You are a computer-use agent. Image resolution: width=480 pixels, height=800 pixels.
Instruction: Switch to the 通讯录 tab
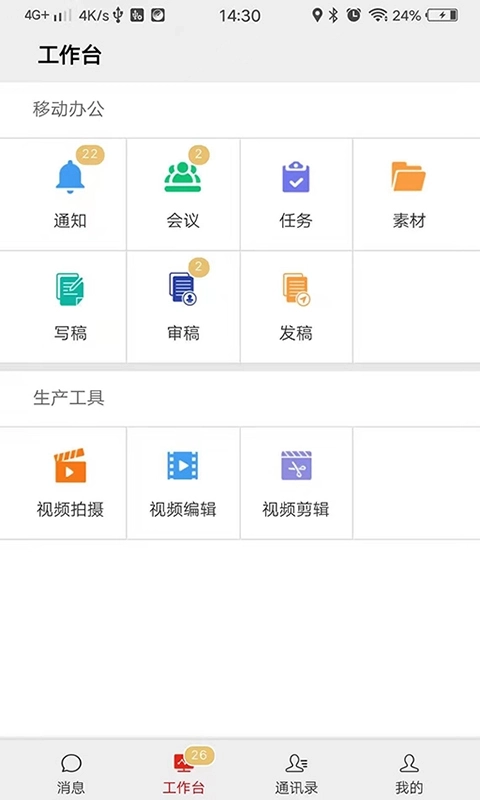(296, 773)
